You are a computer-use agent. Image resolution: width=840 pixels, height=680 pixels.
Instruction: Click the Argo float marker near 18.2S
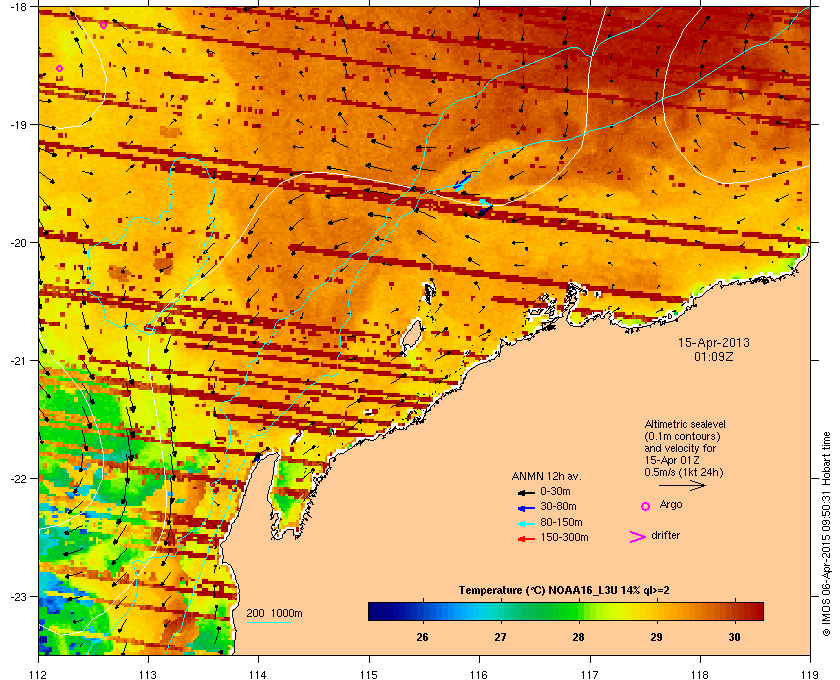(x=103, y=25)
